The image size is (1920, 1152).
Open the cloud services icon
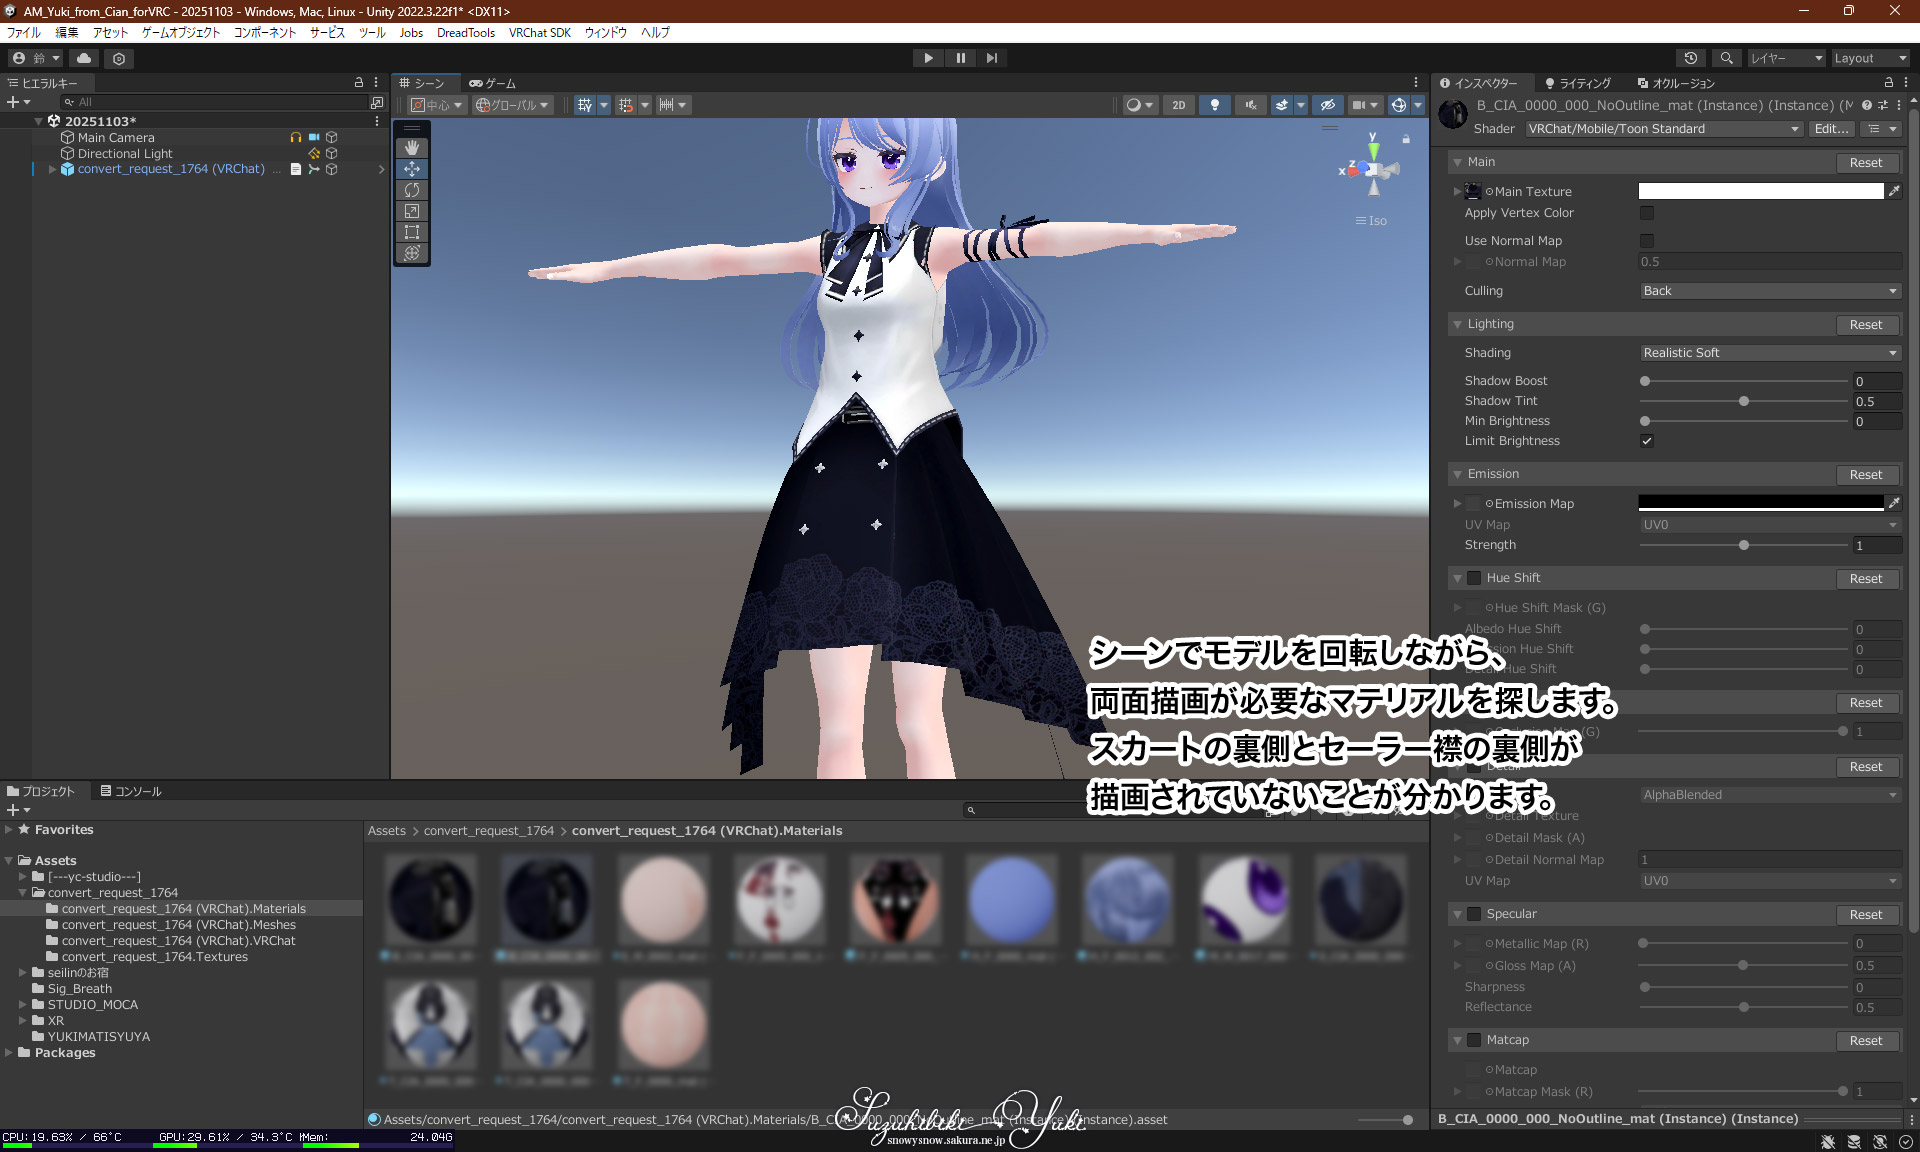pos(84,58)
